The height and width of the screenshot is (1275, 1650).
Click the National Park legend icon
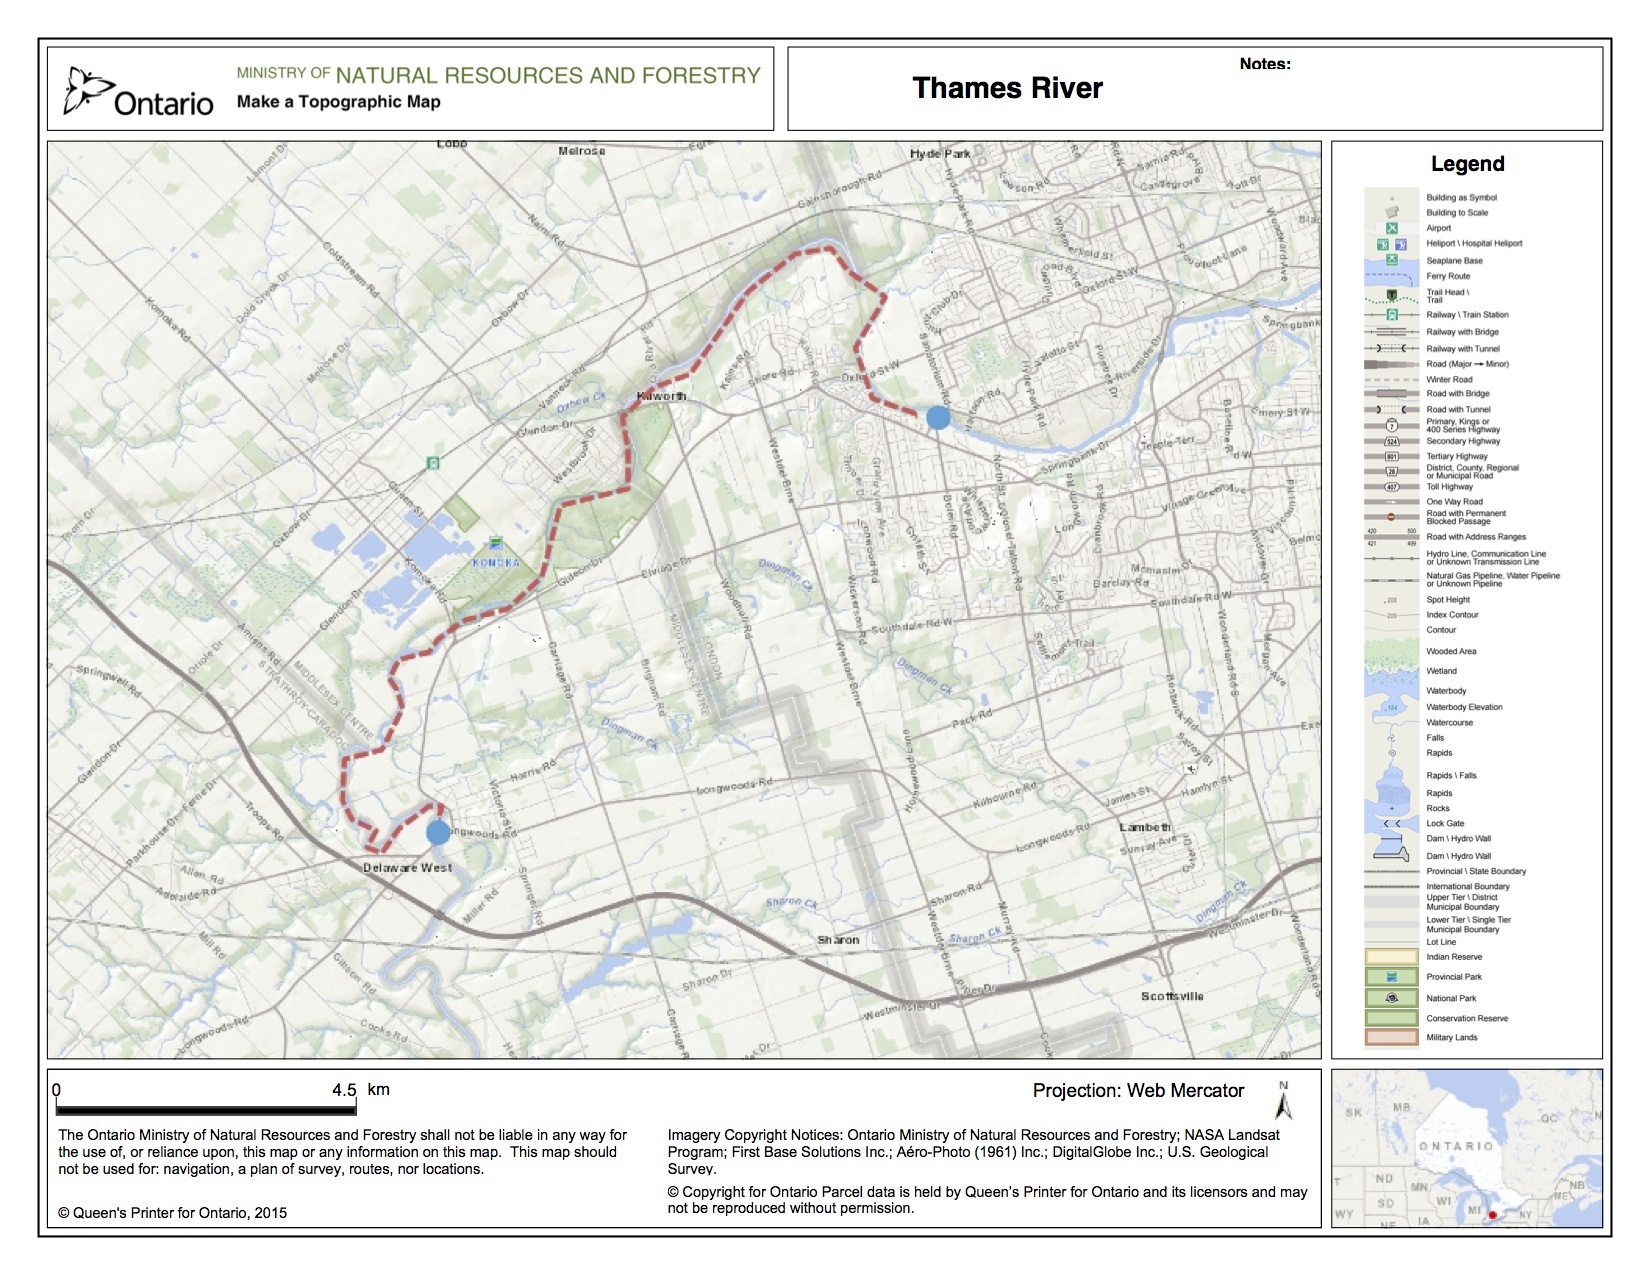(1391, 998)
